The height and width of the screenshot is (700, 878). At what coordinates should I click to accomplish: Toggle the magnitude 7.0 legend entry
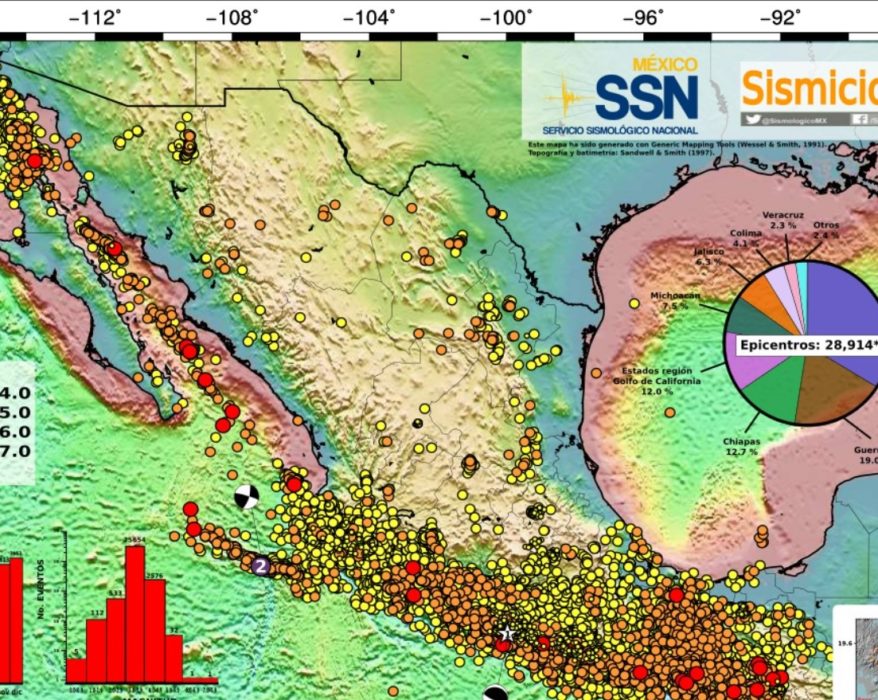(14, 450)
